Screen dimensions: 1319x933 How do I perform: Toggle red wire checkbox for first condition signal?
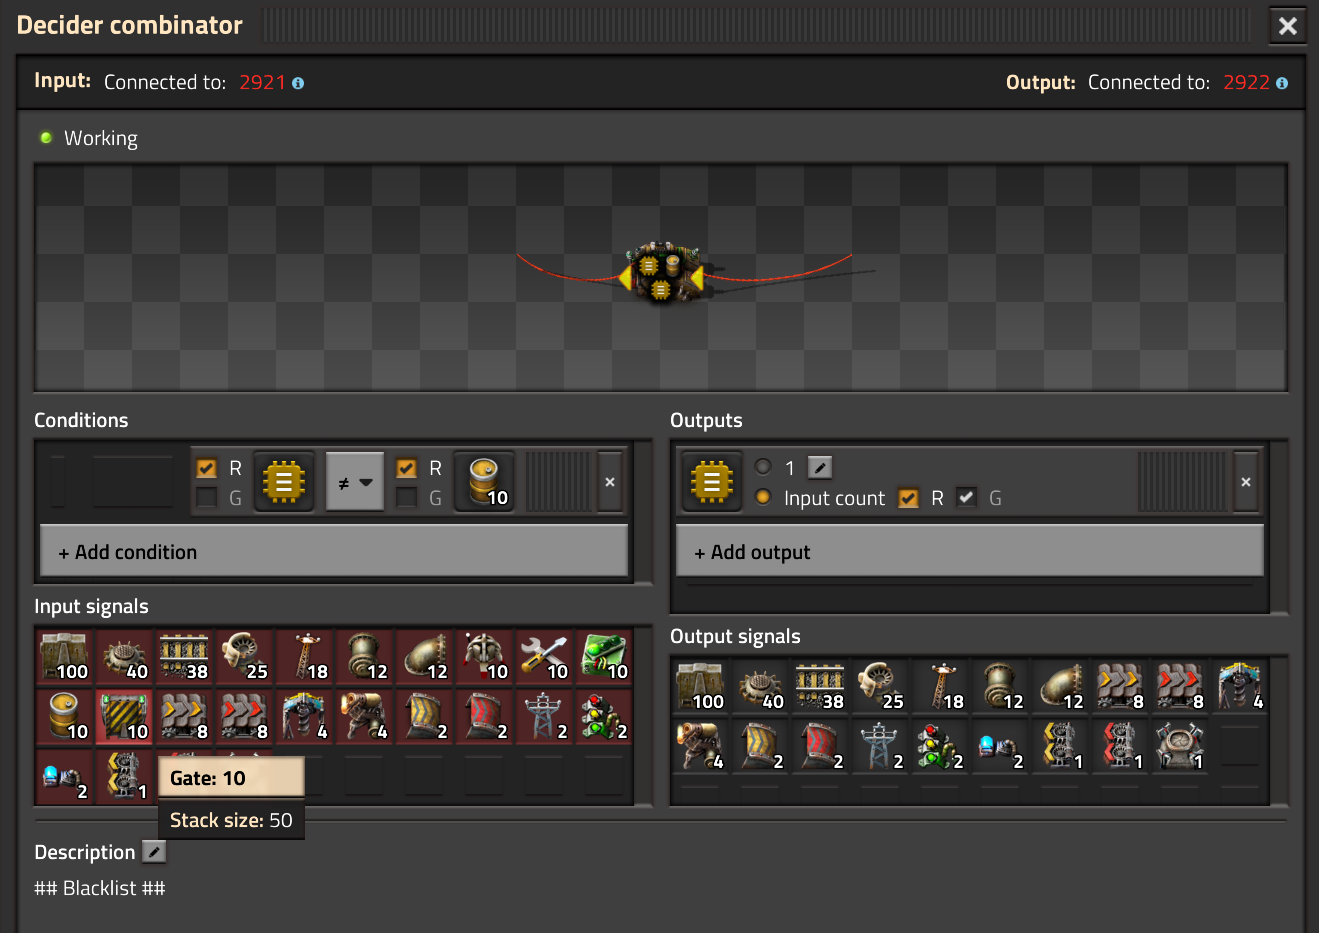point(207,467)
